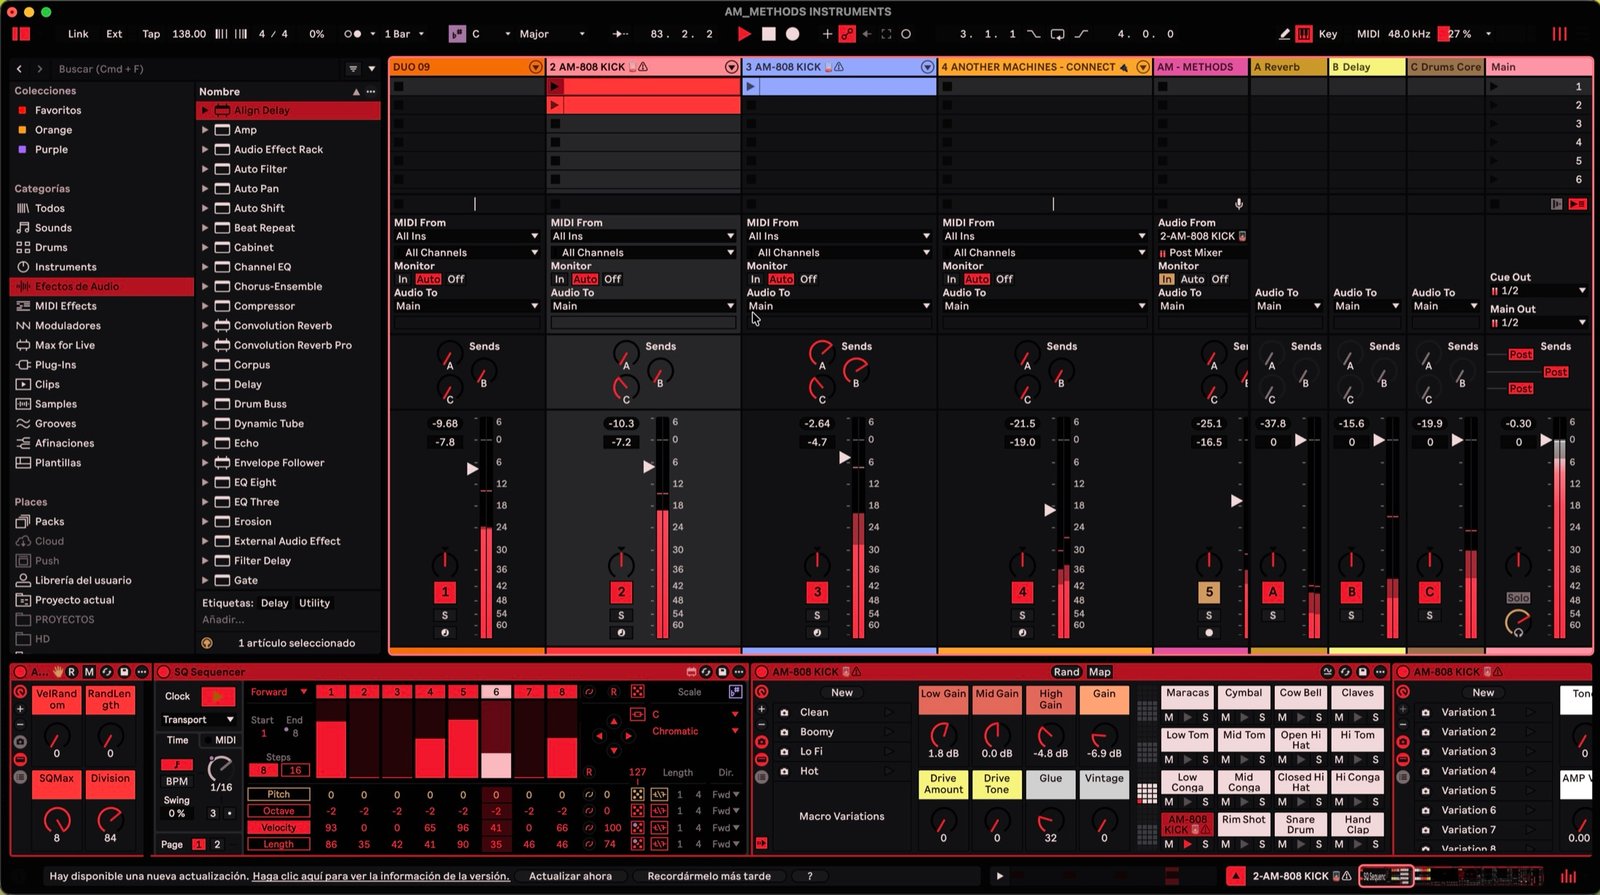The height and width of the screenshot is (895, 1600).
Task: Deactivate track 1 using its activator button
Action: [x=445, y=592]
